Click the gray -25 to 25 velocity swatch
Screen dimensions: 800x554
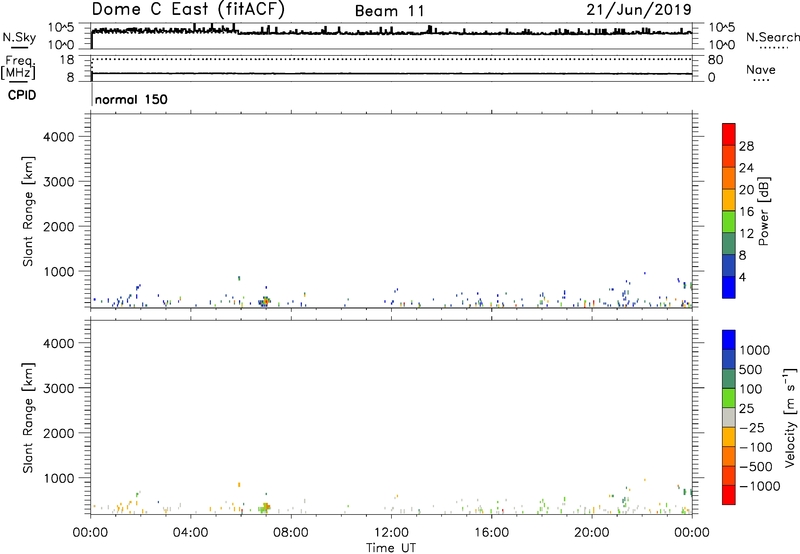click(x=729, y=418)
